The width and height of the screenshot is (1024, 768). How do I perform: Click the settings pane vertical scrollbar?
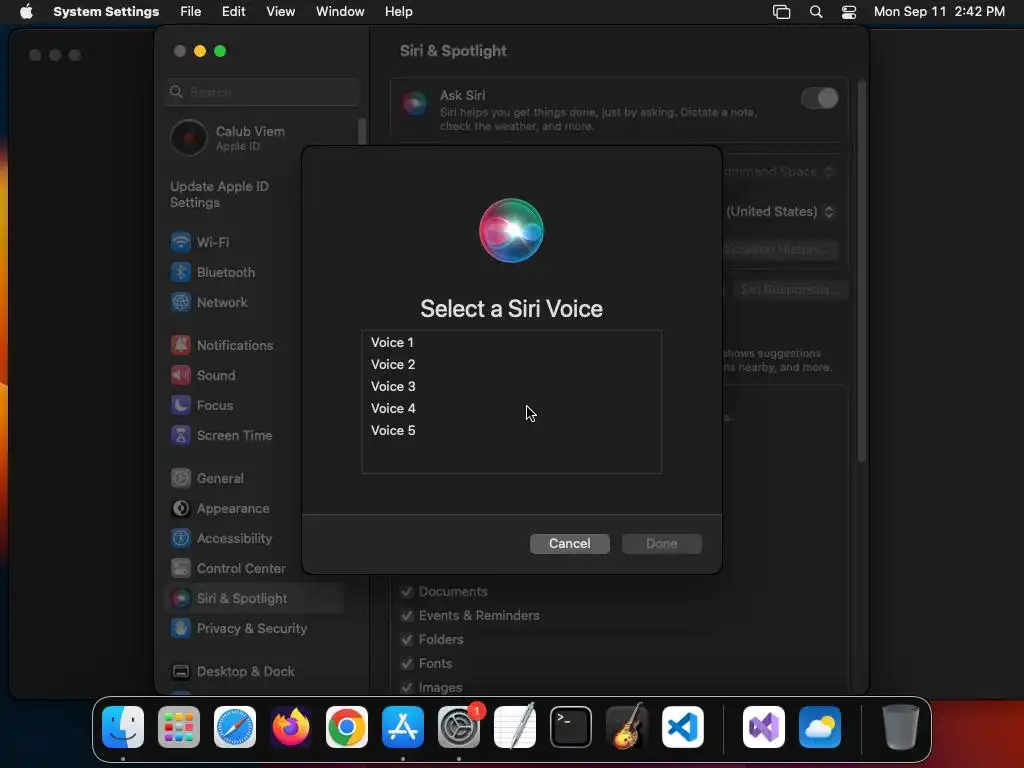[861, 271]
